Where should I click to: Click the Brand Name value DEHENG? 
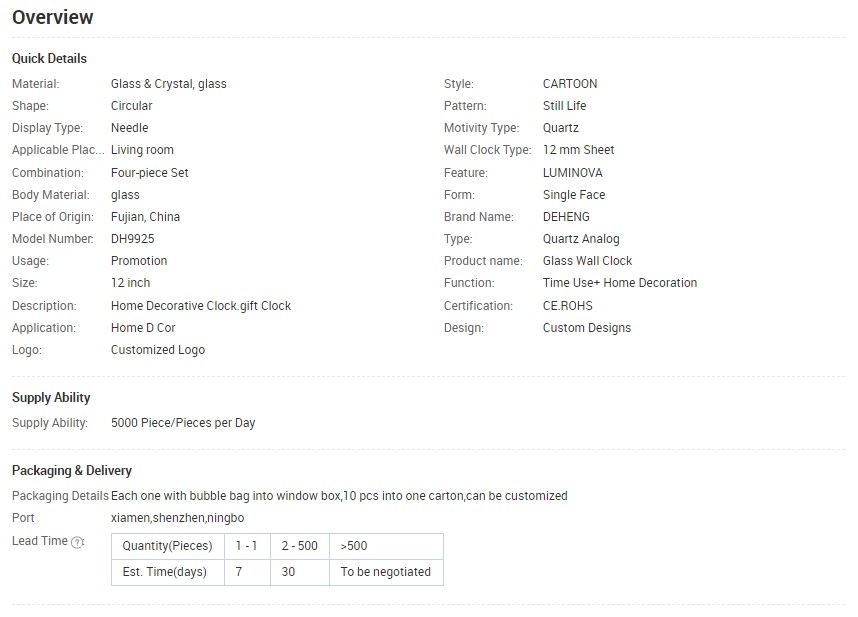click(566, 217)
